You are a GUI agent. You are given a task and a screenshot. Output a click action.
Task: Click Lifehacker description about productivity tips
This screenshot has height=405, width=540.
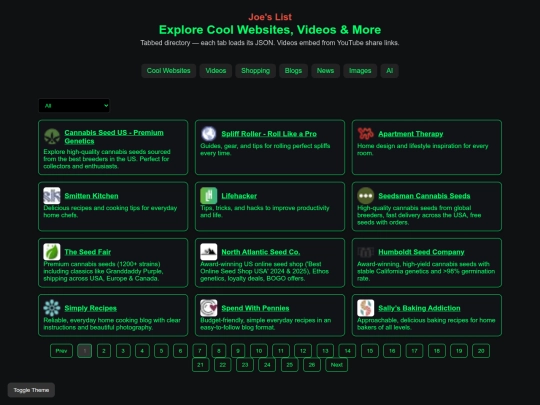[x=265, y=211]
